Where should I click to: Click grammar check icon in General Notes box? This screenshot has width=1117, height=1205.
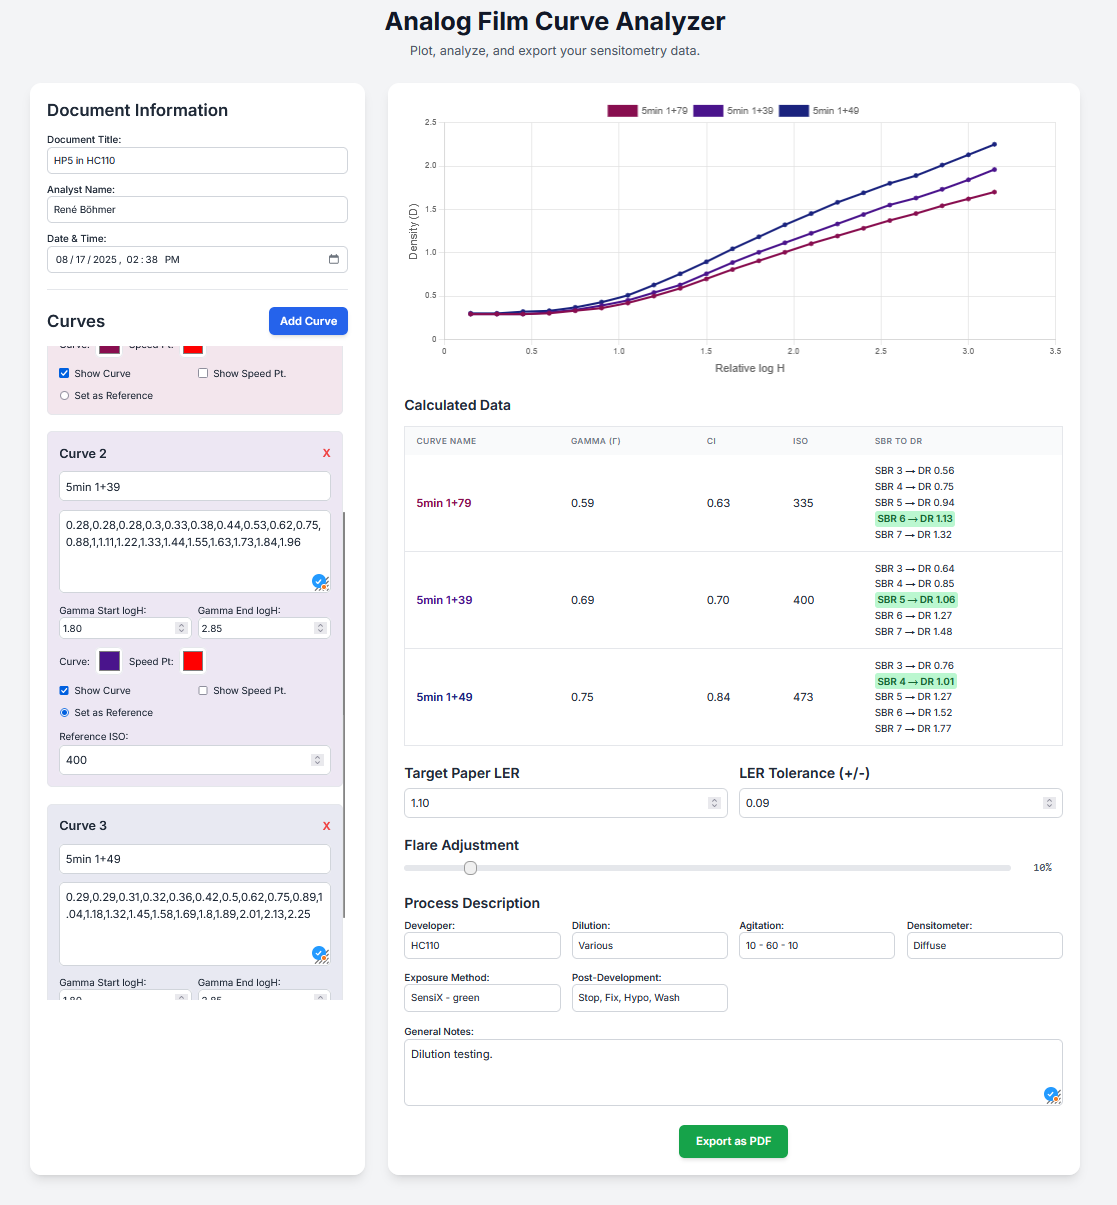click(1051, 1094)
